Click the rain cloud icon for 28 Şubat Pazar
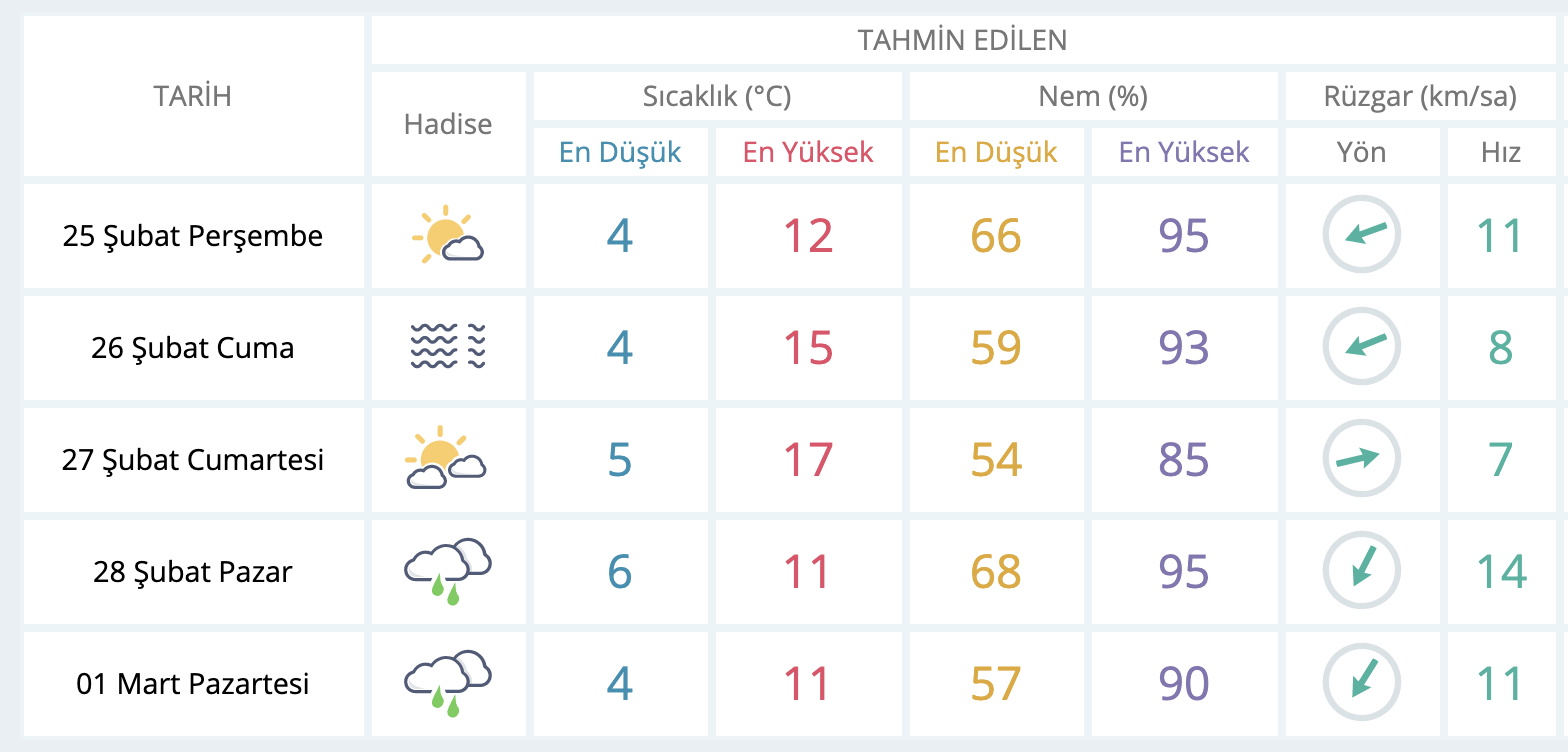 pos(448,571)
